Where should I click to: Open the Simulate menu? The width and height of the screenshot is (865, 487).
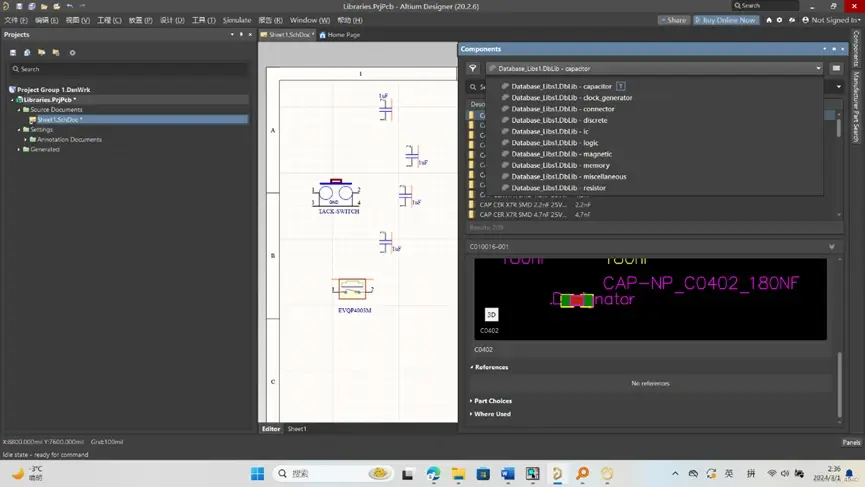tap(237, 20)
